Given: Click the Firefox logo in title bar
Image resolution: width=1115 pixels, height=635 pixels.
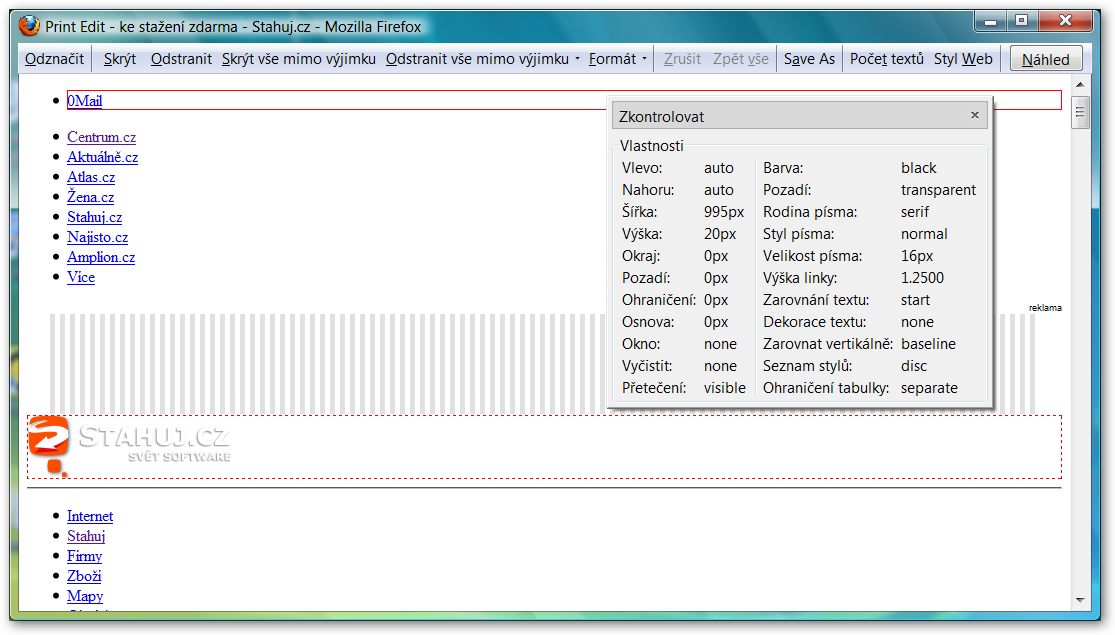Looking at the screenshot, I should [29, 26].
